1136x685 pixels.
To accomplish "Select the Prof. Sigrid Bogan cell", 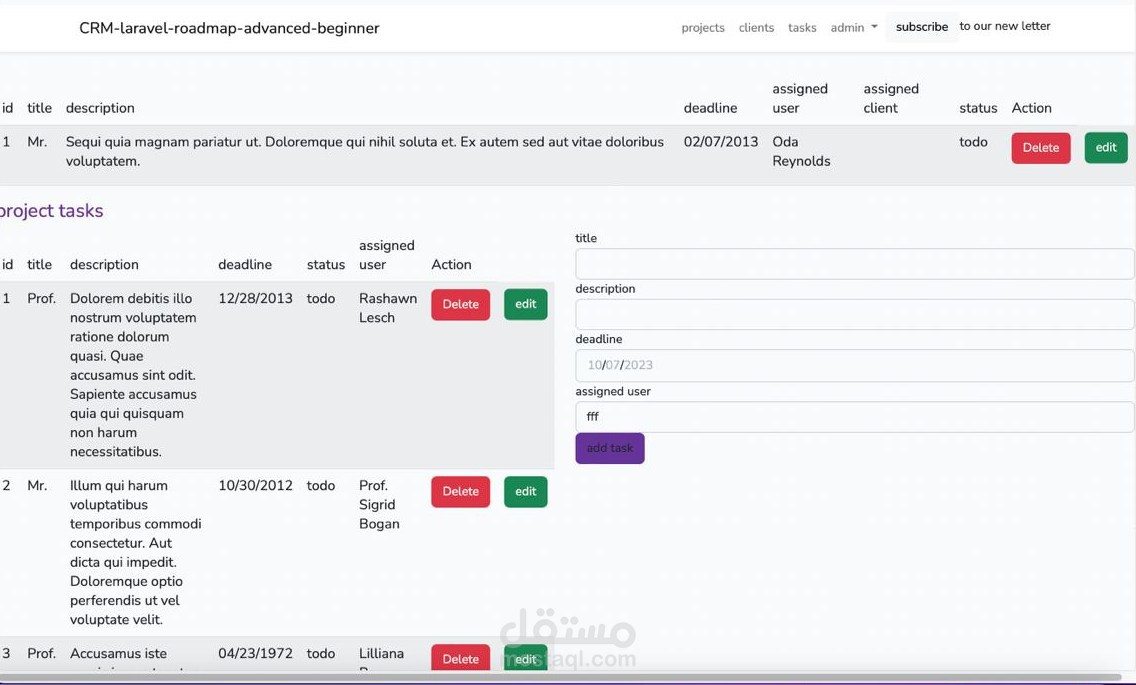I will point(379,505).
